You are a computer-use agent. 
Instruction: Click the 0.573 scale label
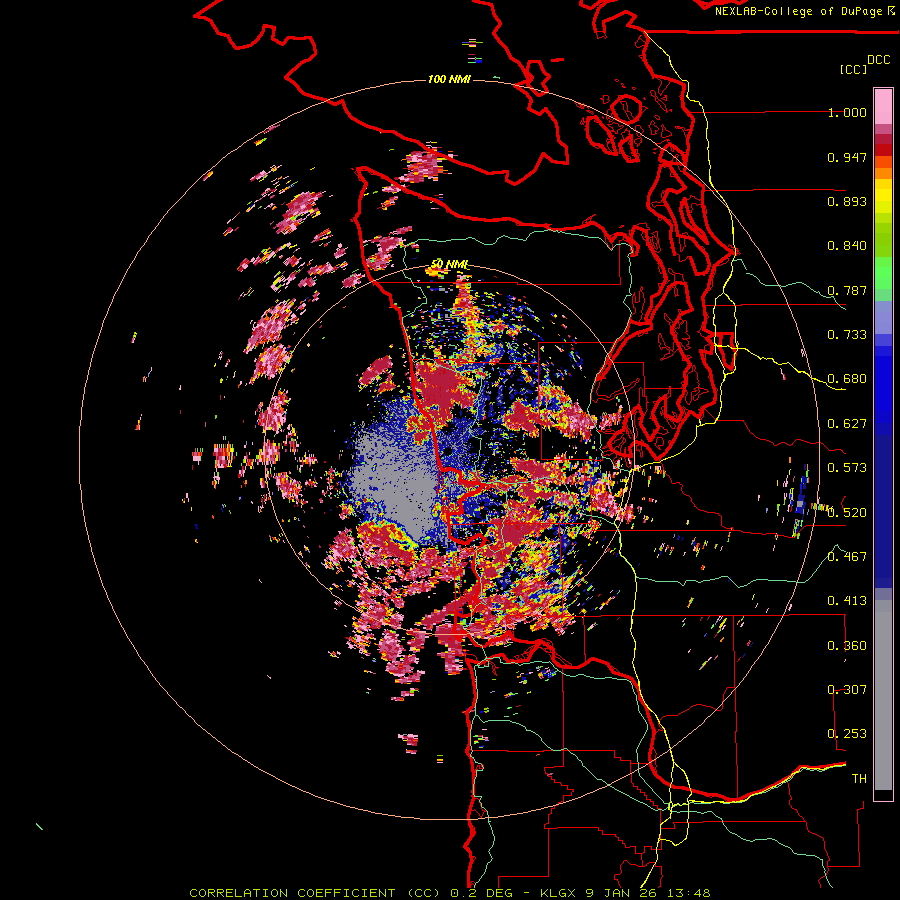click(847, 468)
